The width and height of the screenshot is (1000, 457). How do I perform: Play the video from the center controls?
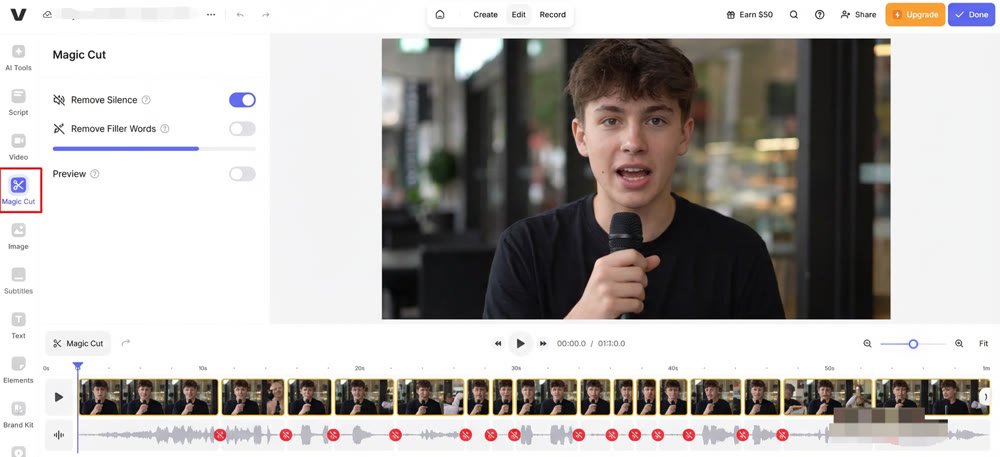[520, 344]
